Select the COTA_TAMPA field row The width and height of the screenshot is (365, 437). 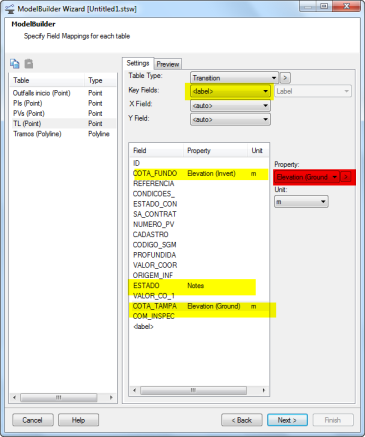[x=199, y=306]
